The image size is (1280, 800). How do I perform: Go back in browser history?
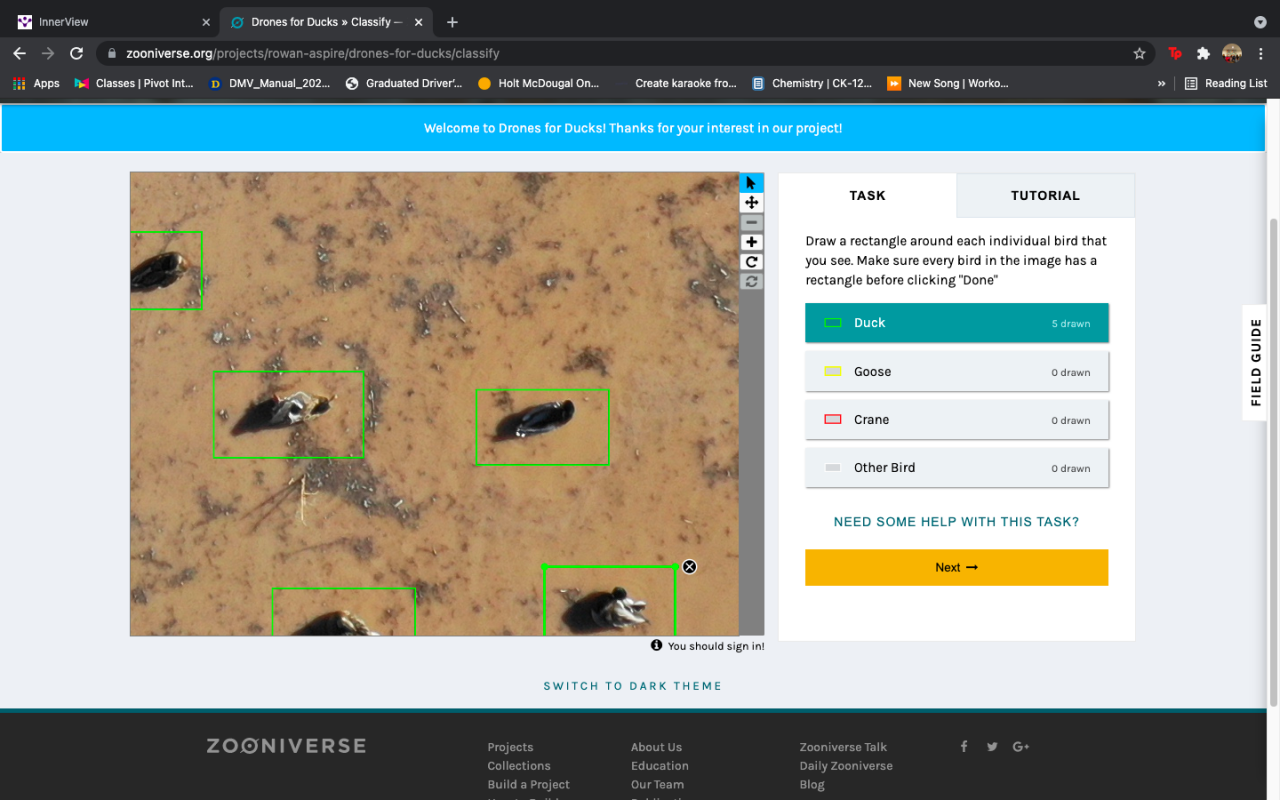(19, 53)
